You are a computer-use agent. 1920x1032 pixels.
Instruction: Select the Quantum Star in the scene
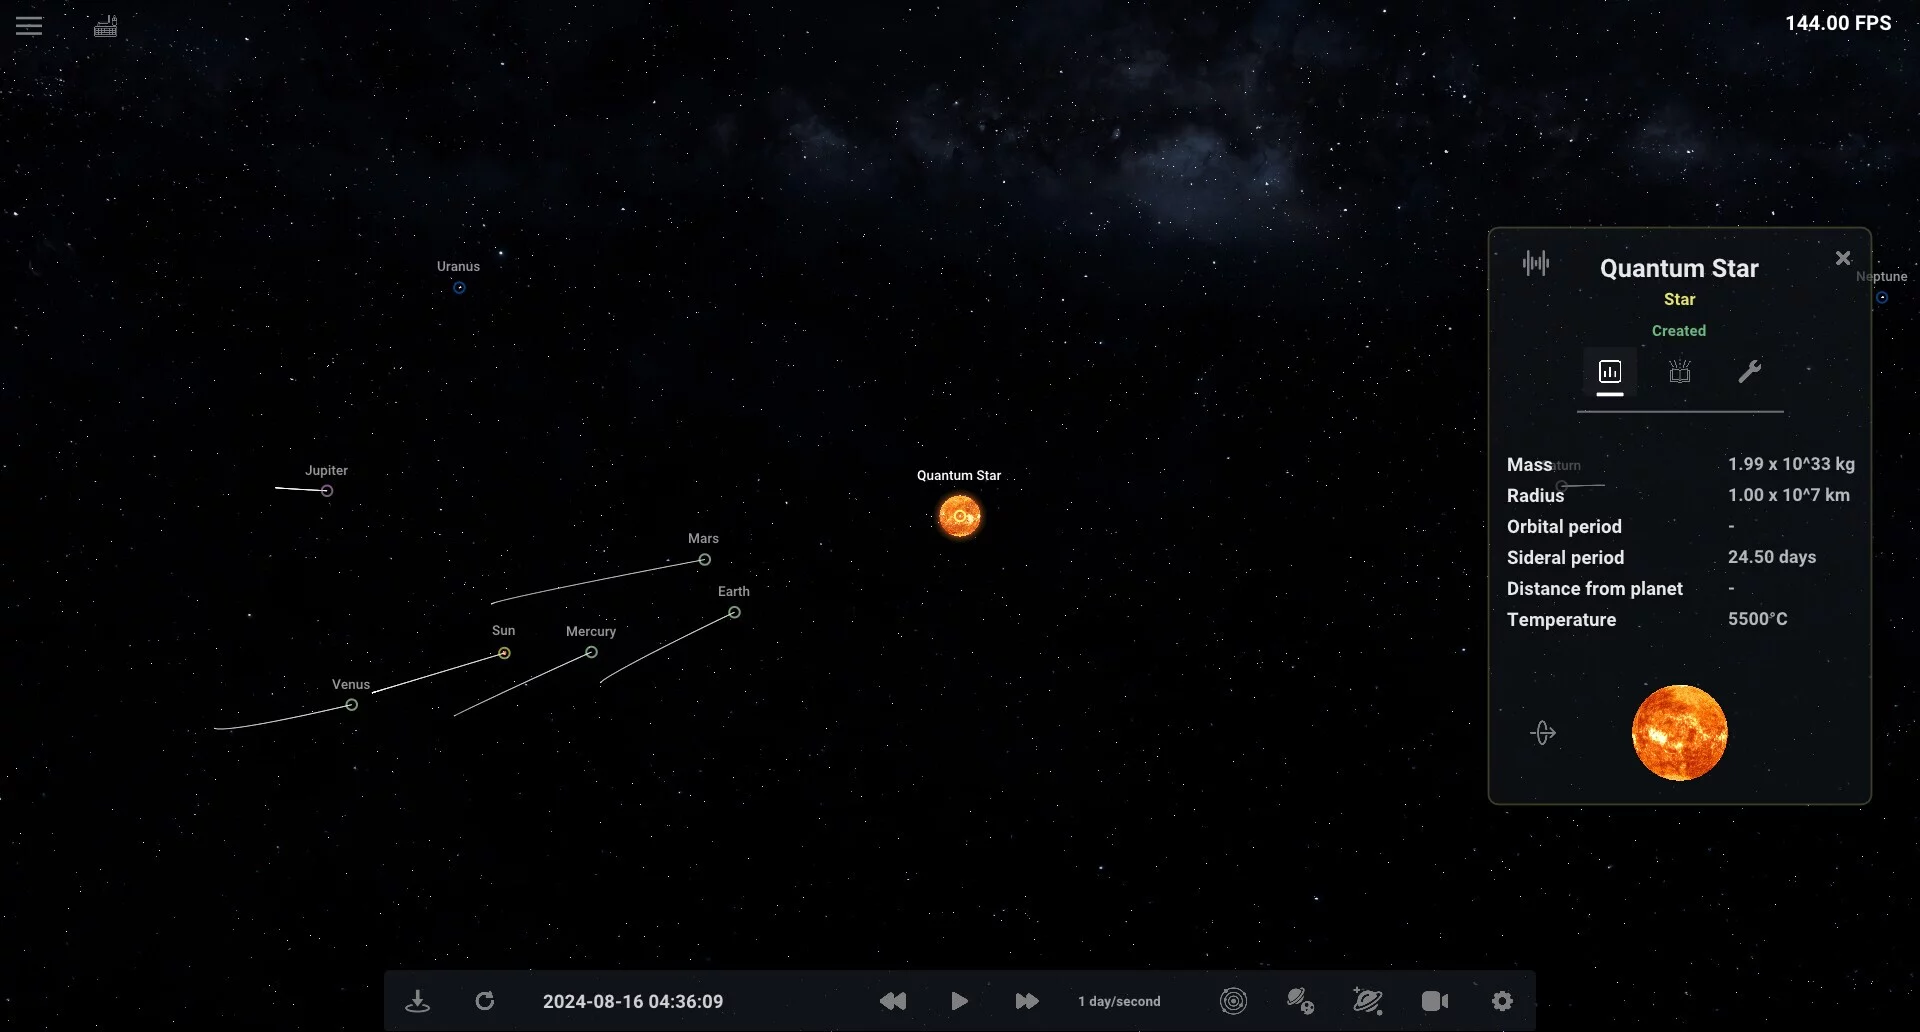[960, 516]
